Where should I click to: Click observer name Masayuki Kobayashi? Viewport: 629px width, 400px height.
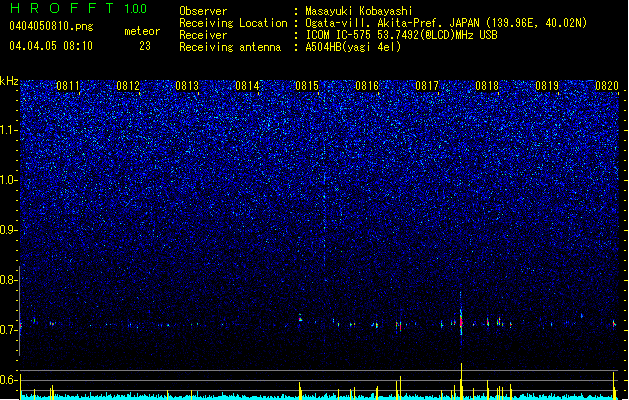[x=359, y=11]
